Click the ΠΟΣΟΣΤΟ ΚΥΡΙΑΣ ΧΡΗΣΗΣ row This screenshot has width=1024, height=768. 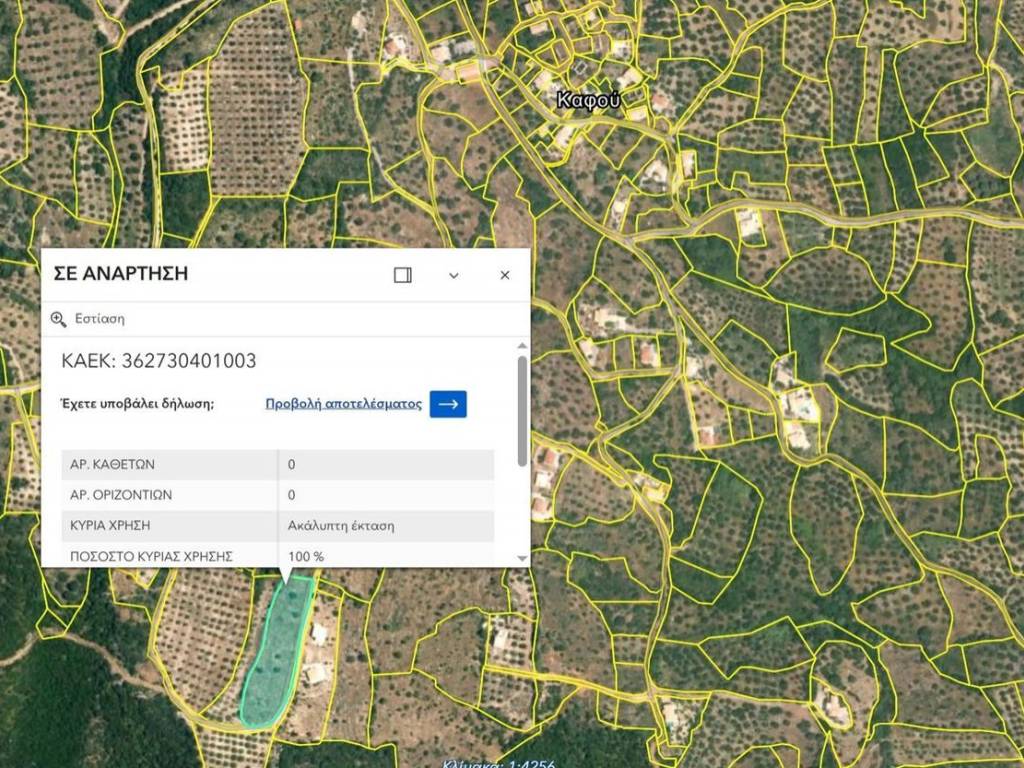pos(277,556)
